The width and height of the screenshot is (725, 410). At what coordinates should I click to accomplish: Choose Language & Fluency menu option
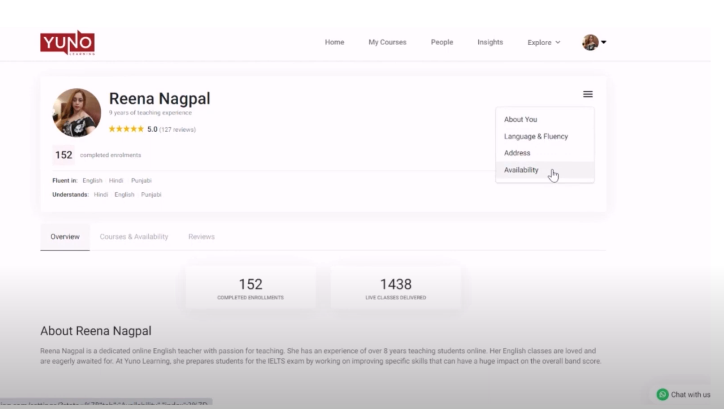(x=536, y=136)
